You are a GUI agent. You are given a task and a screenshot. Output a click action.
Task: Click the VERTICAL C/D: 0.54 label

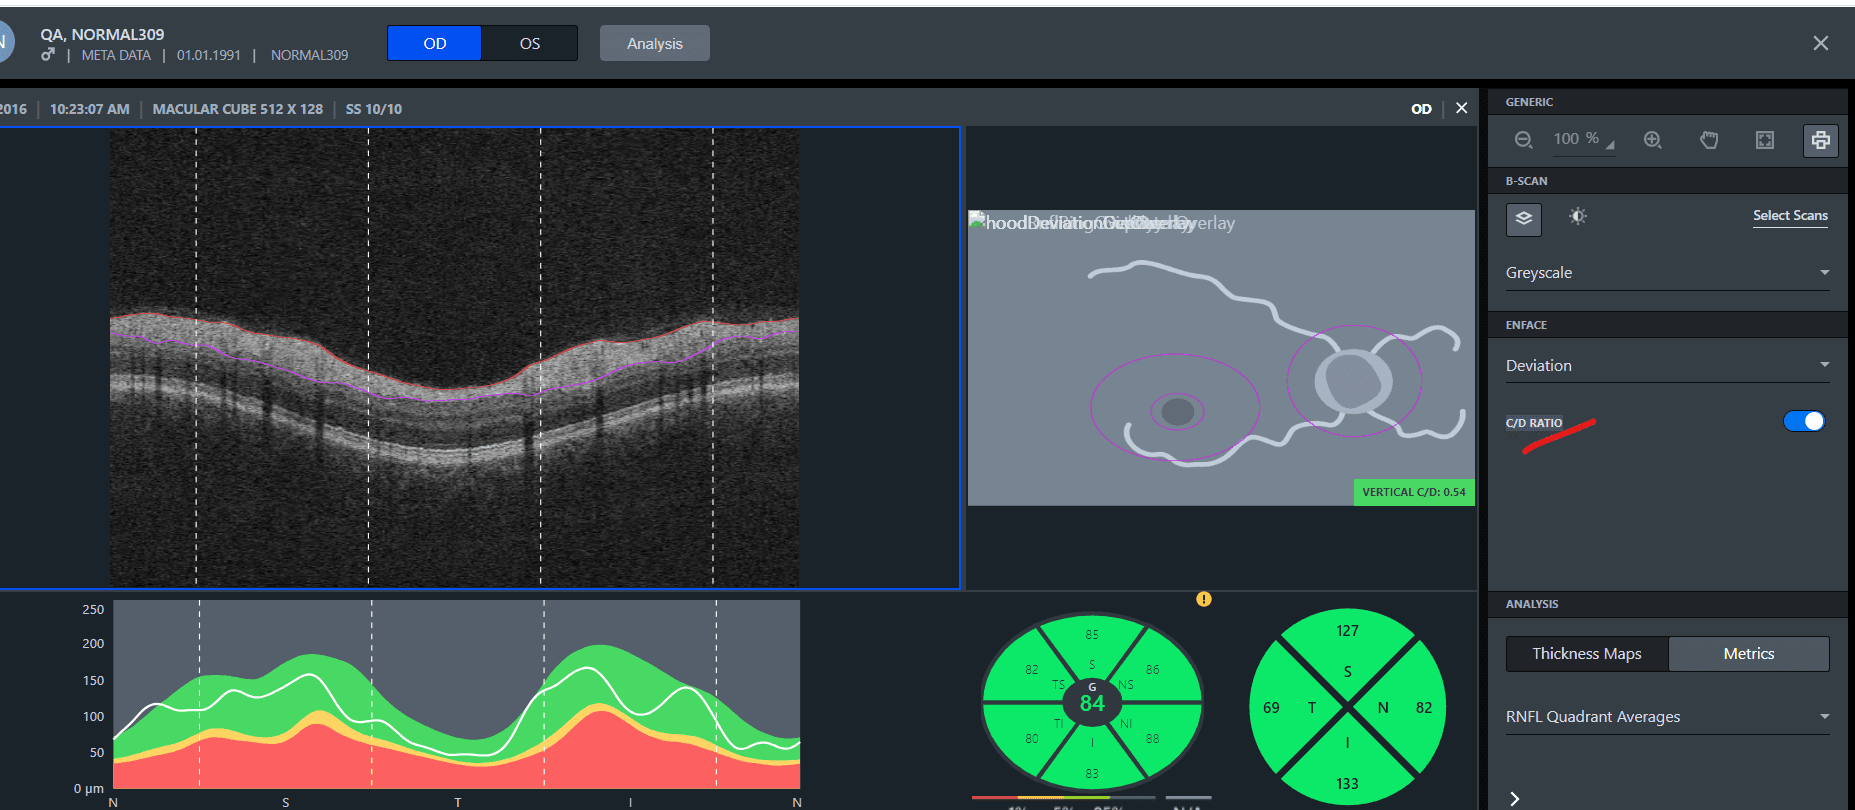(x=1414, y=492)
